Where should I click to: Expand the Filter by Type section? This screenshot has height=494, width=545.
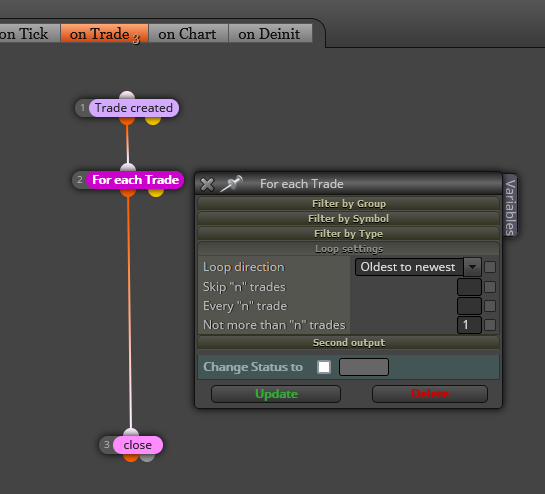(349, 234)
